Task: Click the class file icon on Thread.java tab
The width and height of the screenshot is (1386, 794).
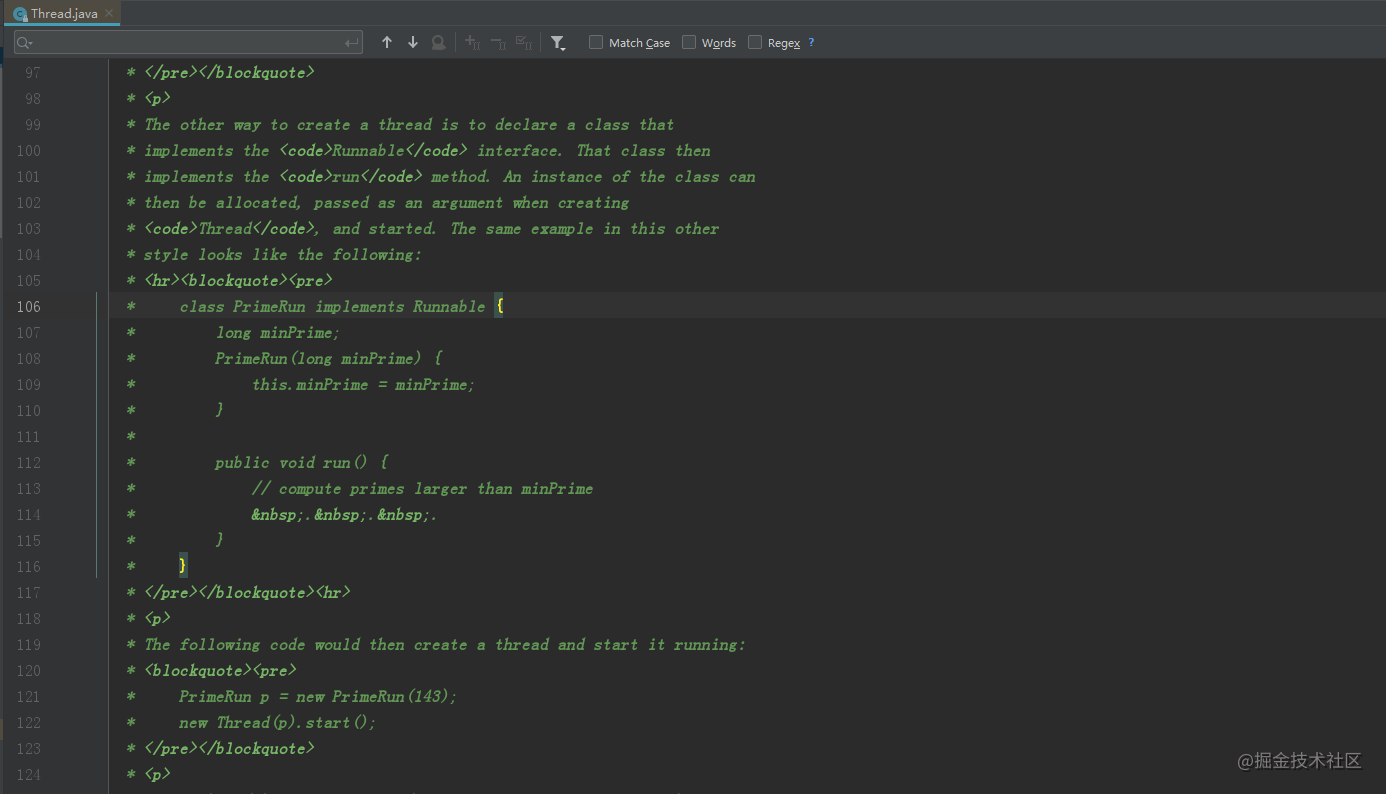Action: tap(20, 14)
